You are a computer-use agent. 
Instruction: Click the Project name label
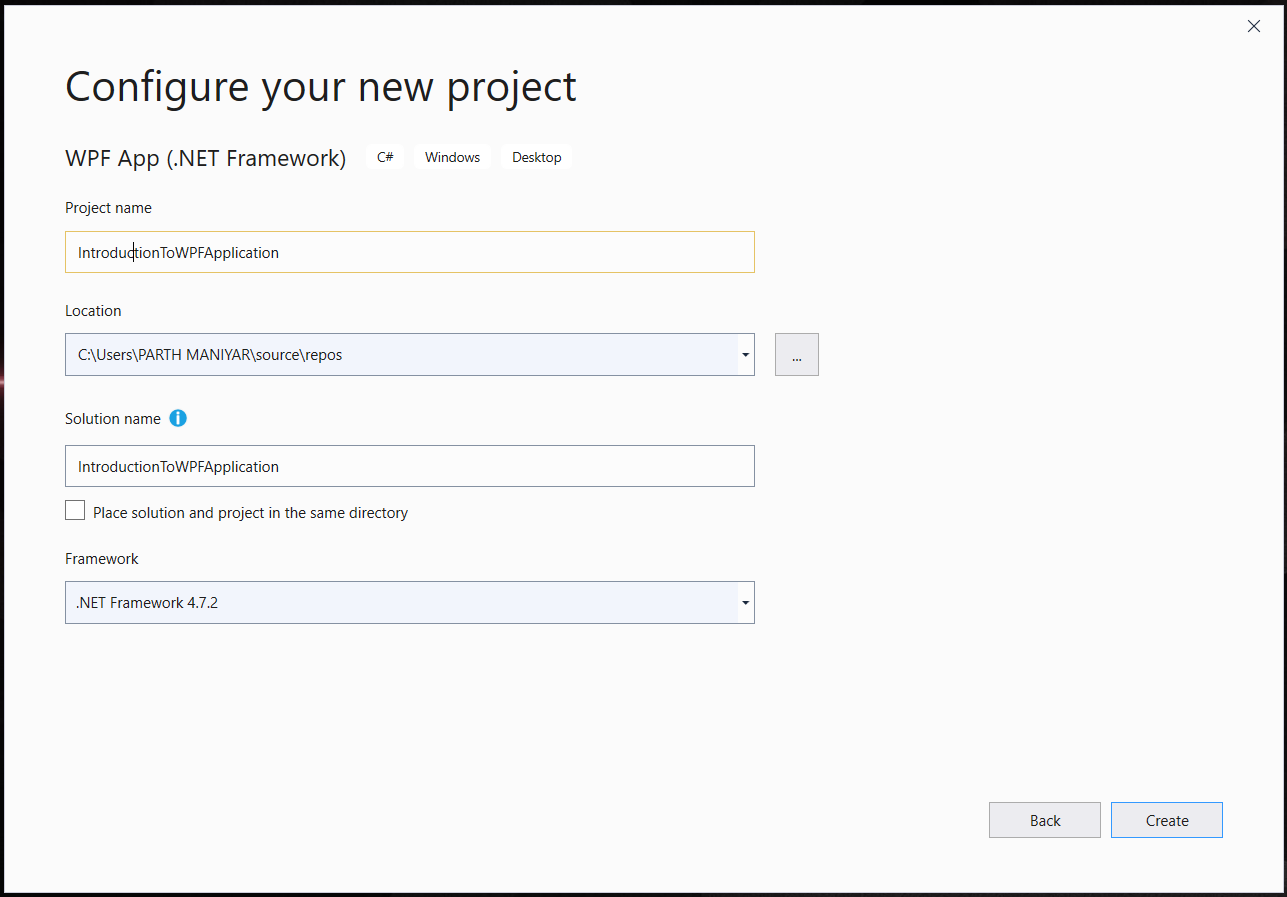(x=108, y=208)
